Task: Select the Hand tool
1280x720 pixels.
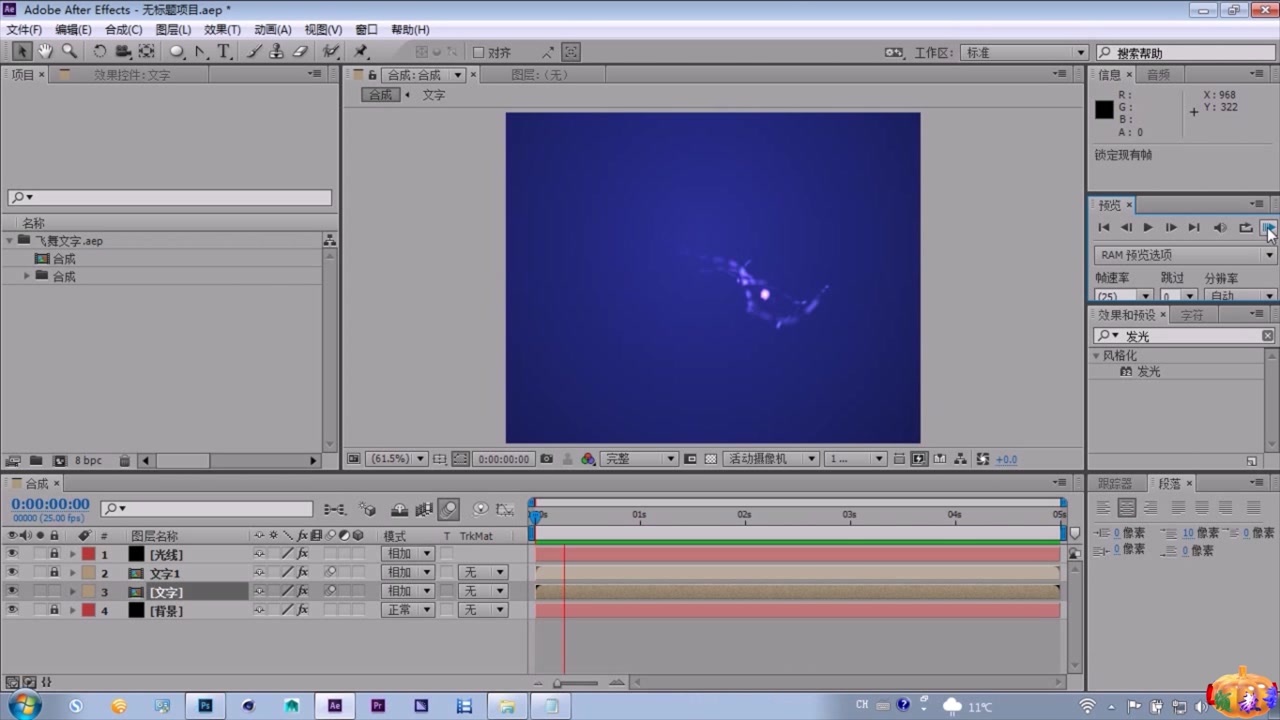Action: 45,52
